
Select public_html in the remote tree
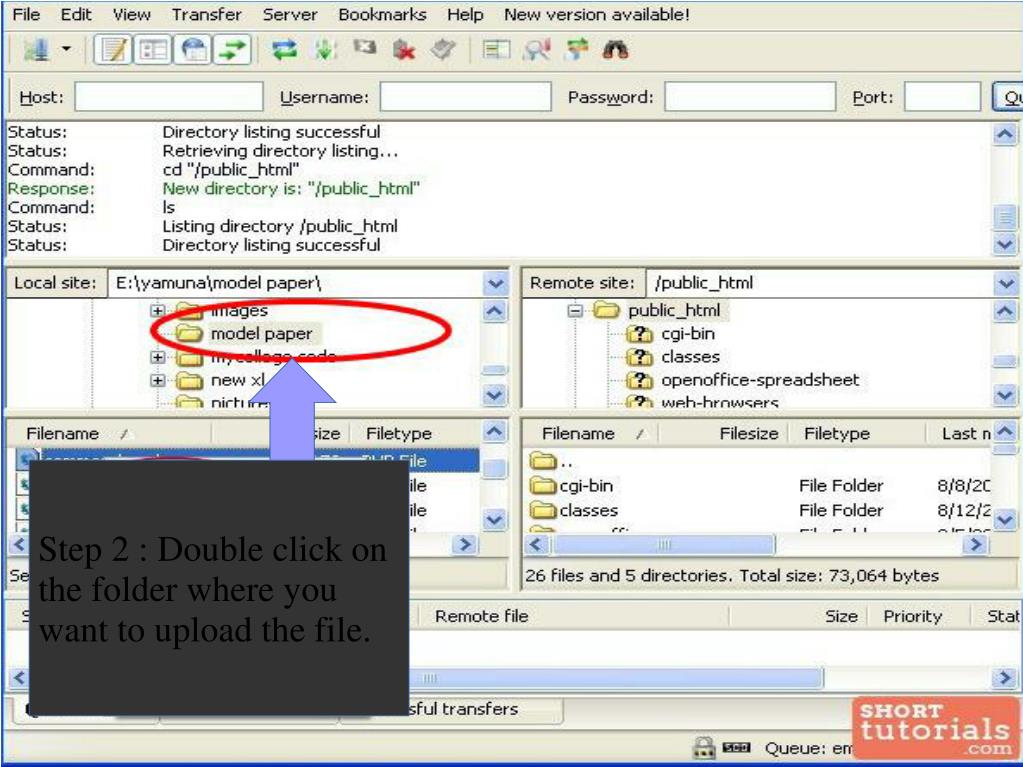tap(674, 310)
